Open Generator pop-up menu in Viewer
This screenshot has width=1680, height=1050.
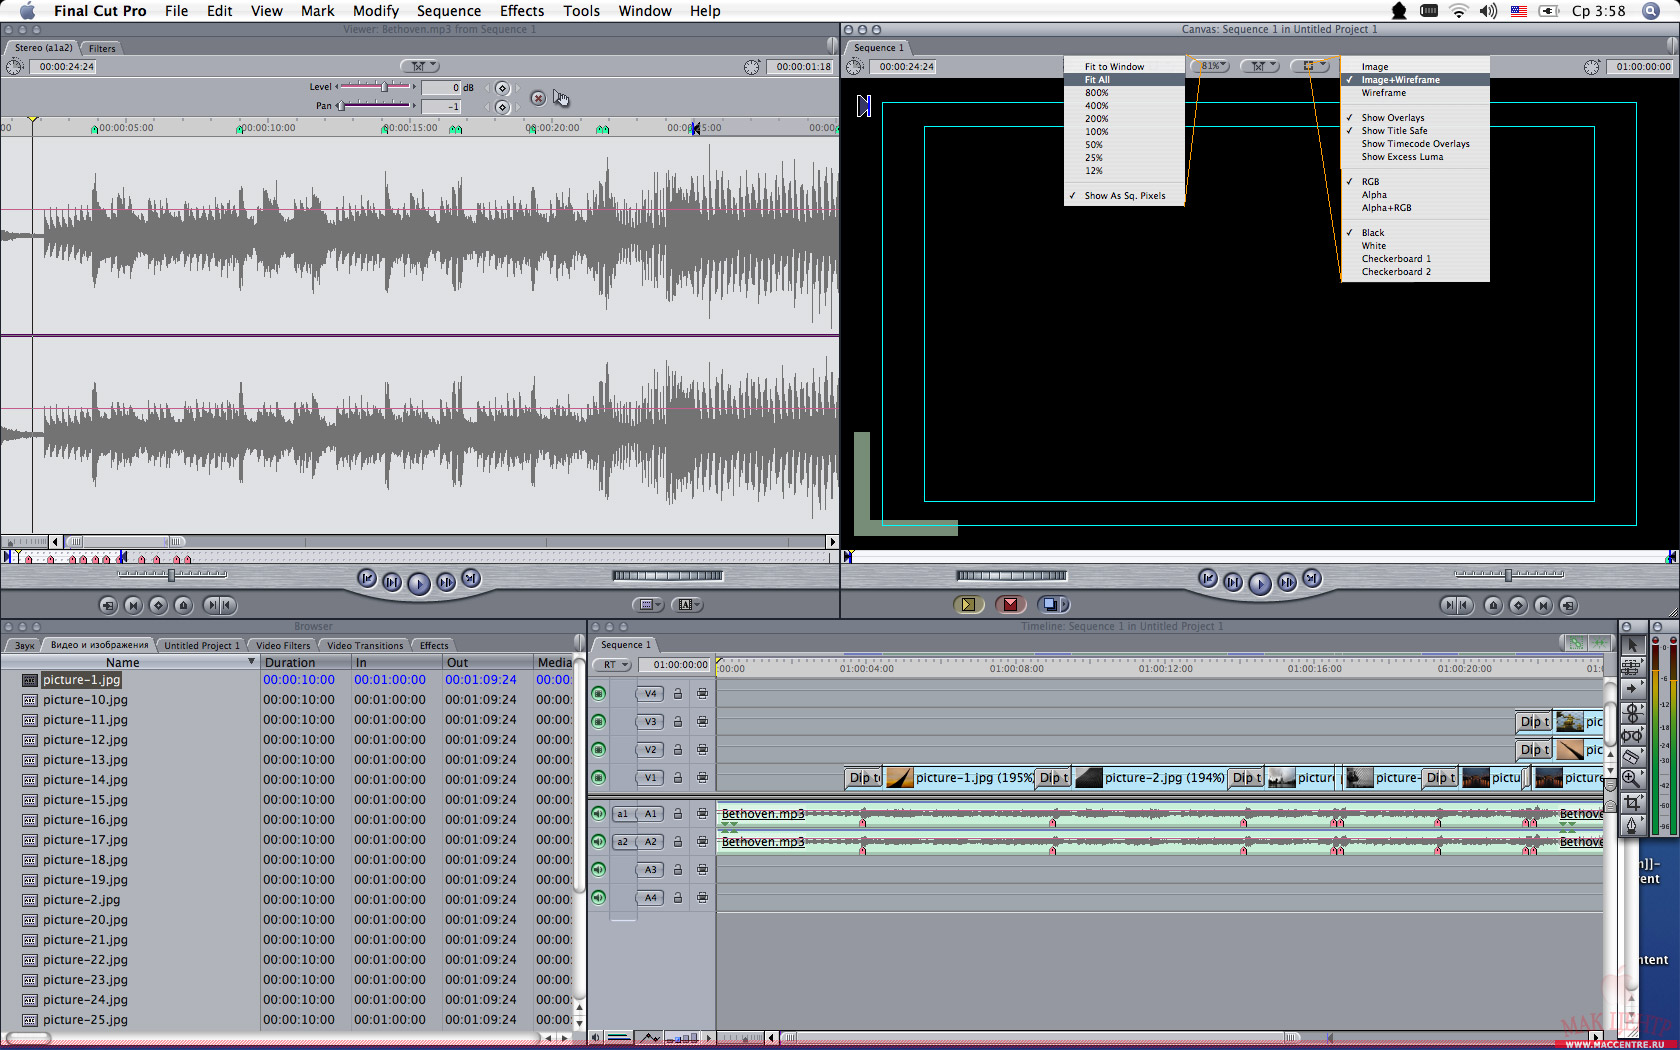(x=687, y=604)
